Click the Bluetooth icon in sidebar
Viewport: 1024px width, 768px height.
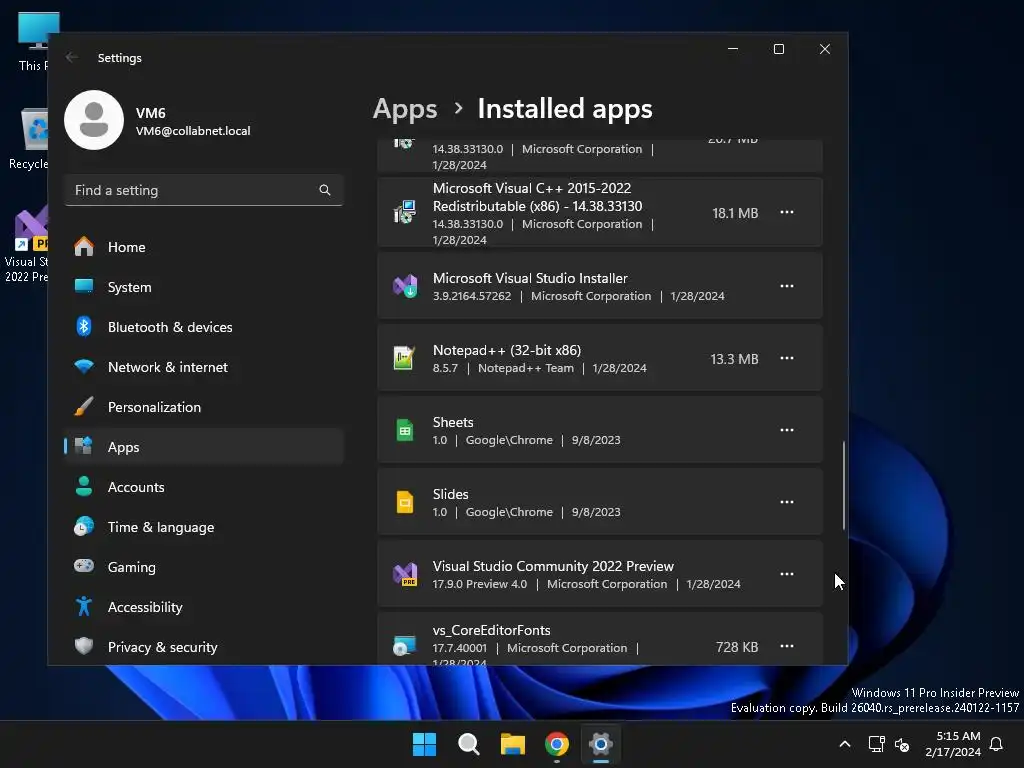coord(84,326)
